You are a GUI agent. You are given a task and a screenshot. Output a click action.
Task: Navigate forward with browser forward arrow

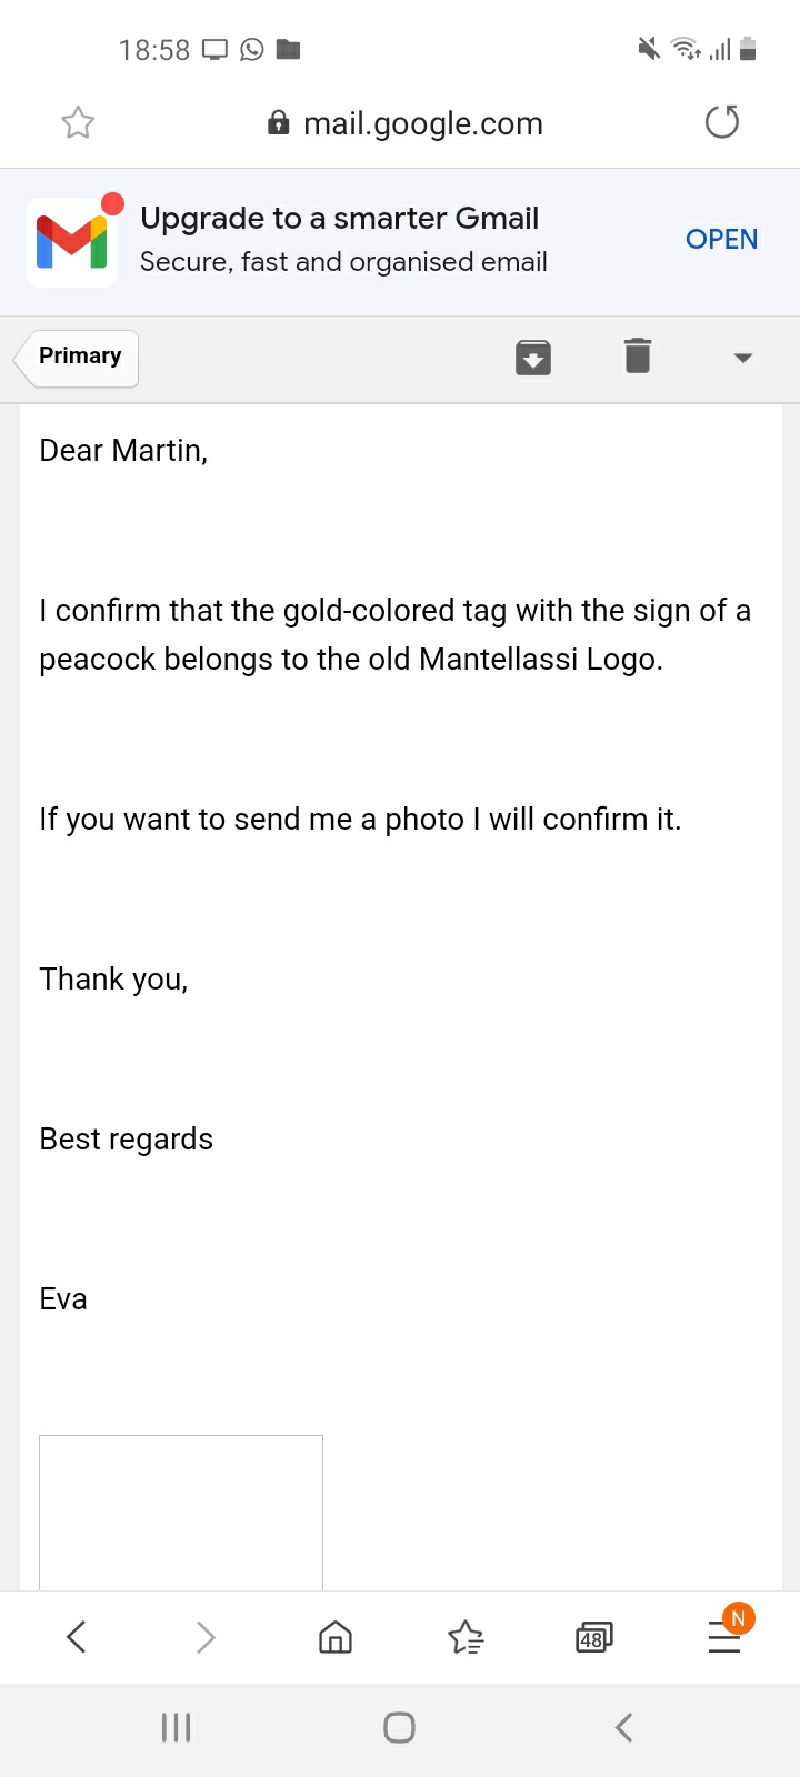pos(205,1637)
